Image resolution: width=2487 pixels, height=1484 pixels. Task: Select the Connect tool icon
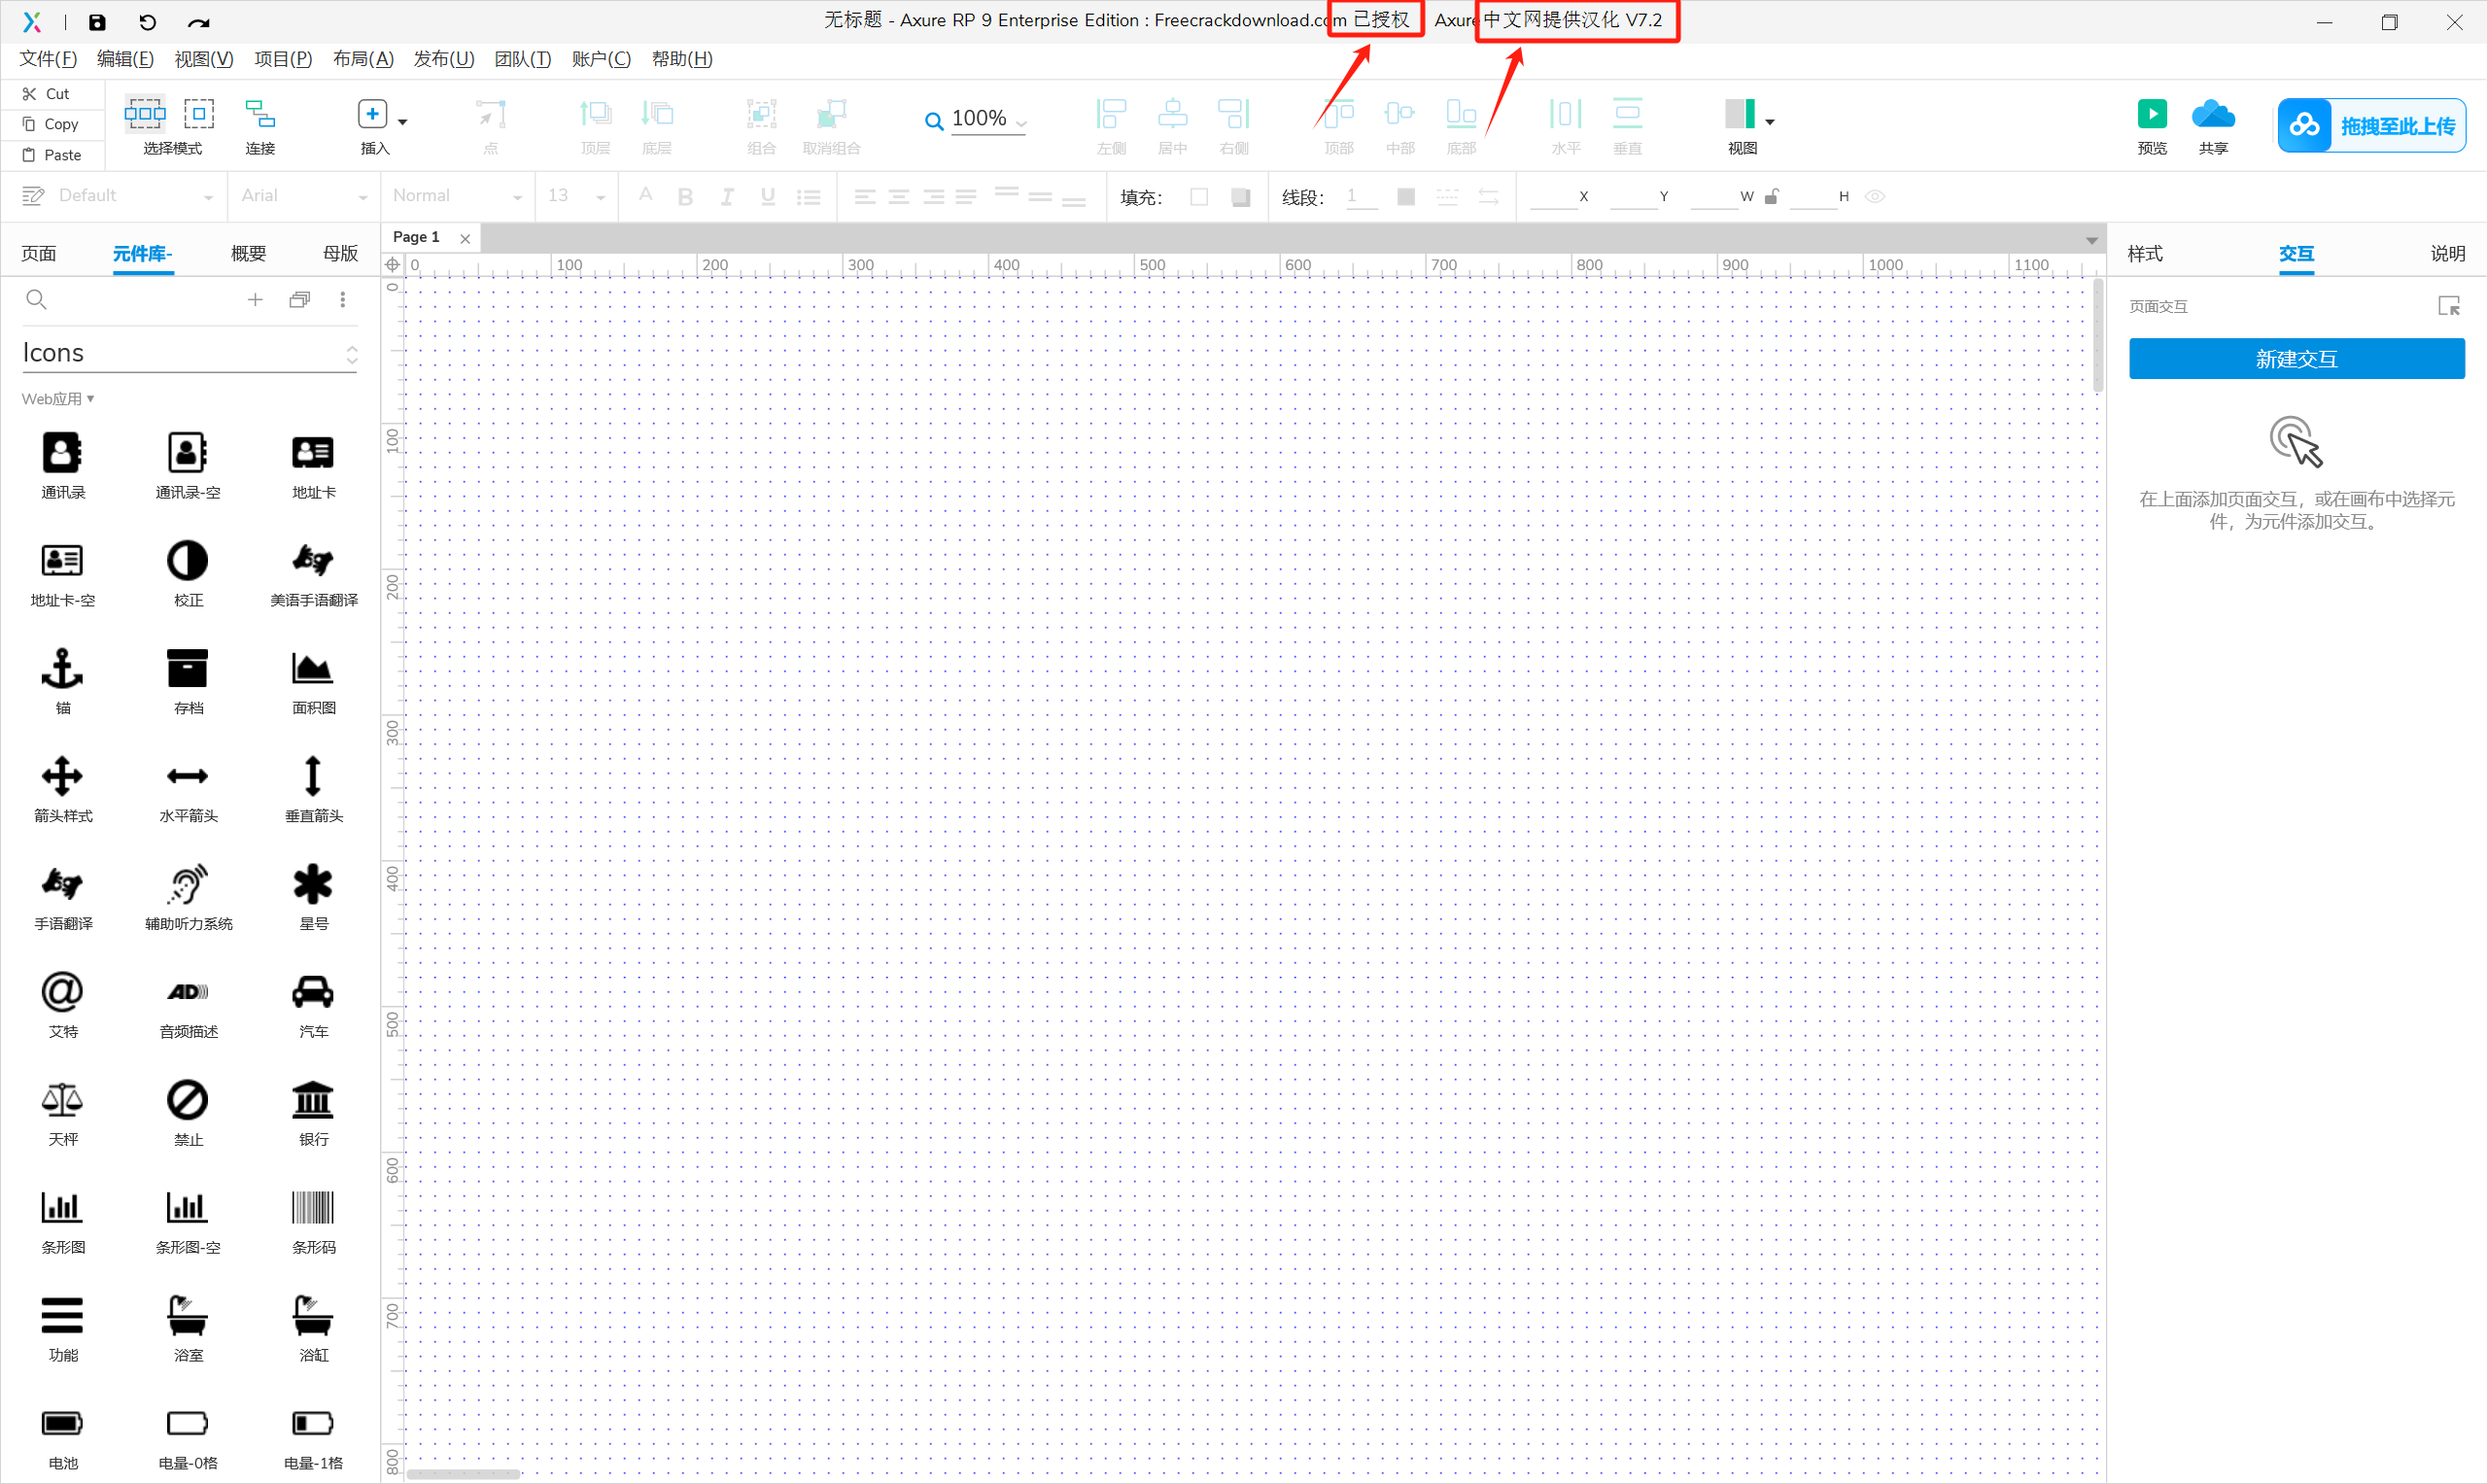point(260,114)
